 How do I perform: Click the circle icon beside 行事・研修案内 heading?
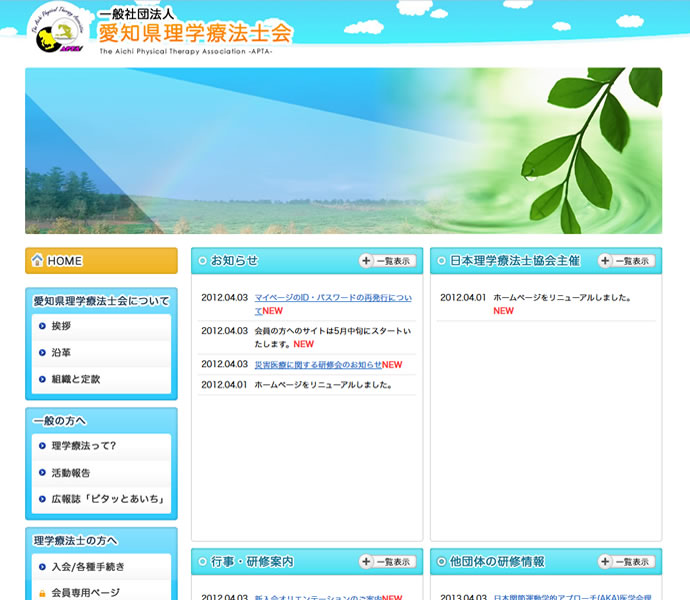pyautogui.click(x=202, y=562)
